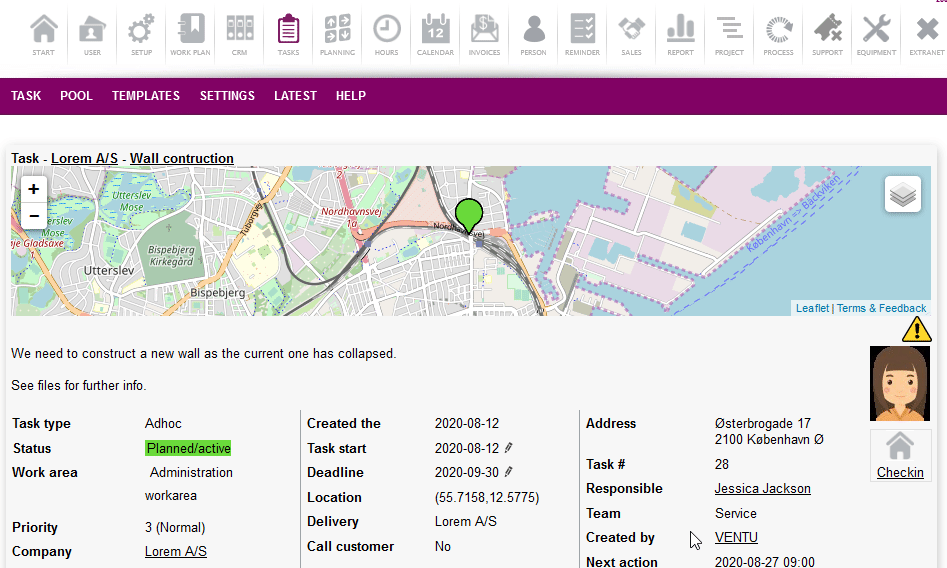The image size is (947, 568).
Task: Zoom out on the map
Action: coord(34,216)
